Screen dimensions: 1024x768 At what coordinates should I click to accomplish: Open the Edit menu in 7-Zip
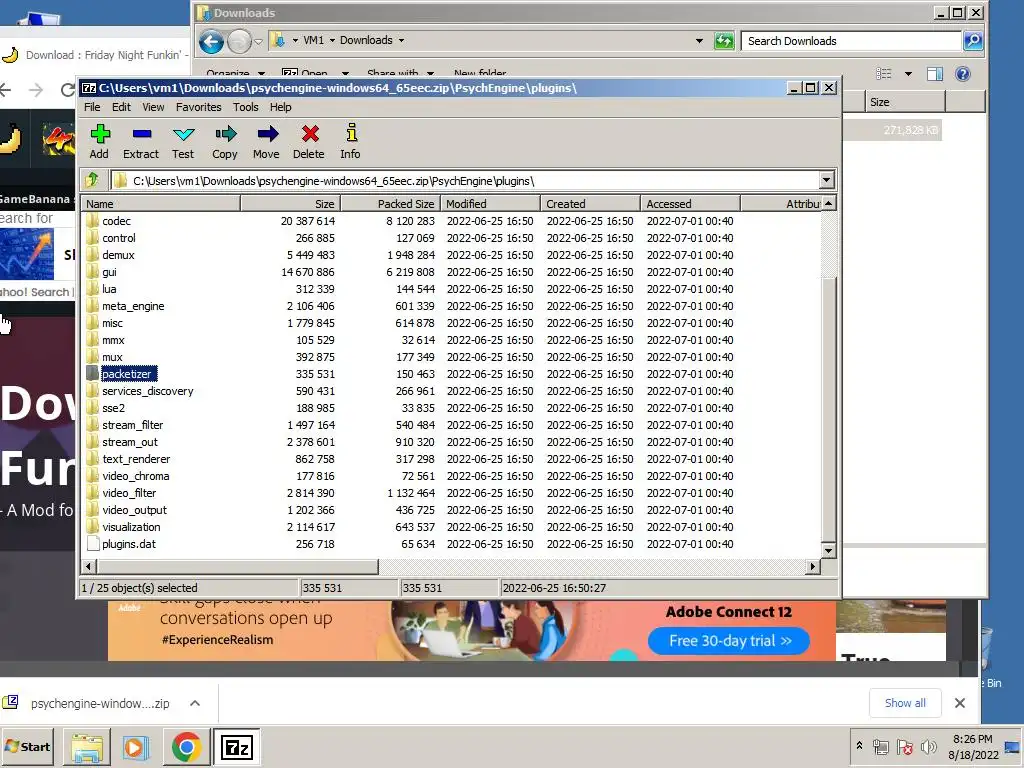pos(121,107)
